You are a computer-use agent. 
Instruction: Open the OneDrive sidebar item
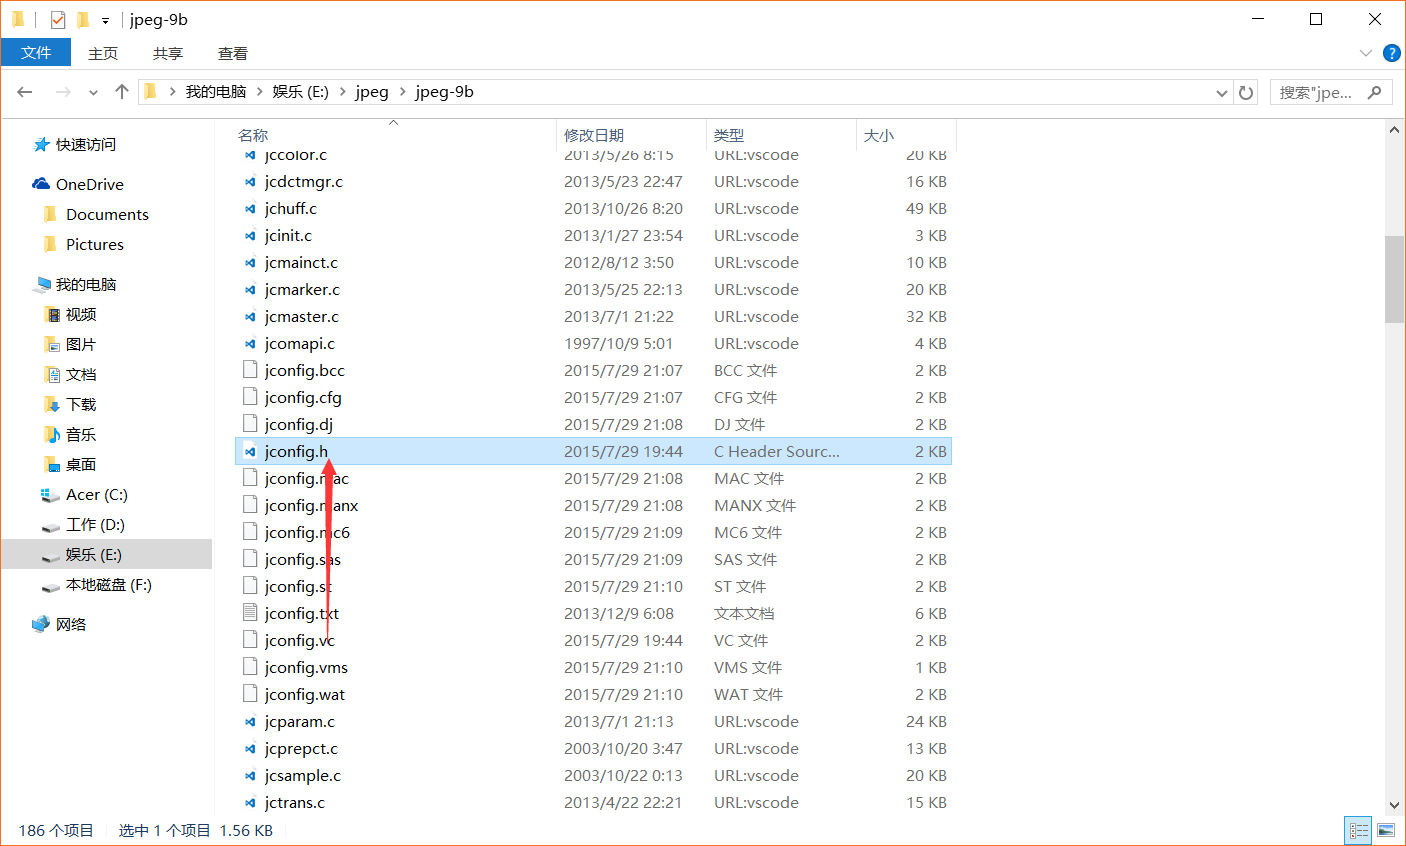click(x=88, y=183)
